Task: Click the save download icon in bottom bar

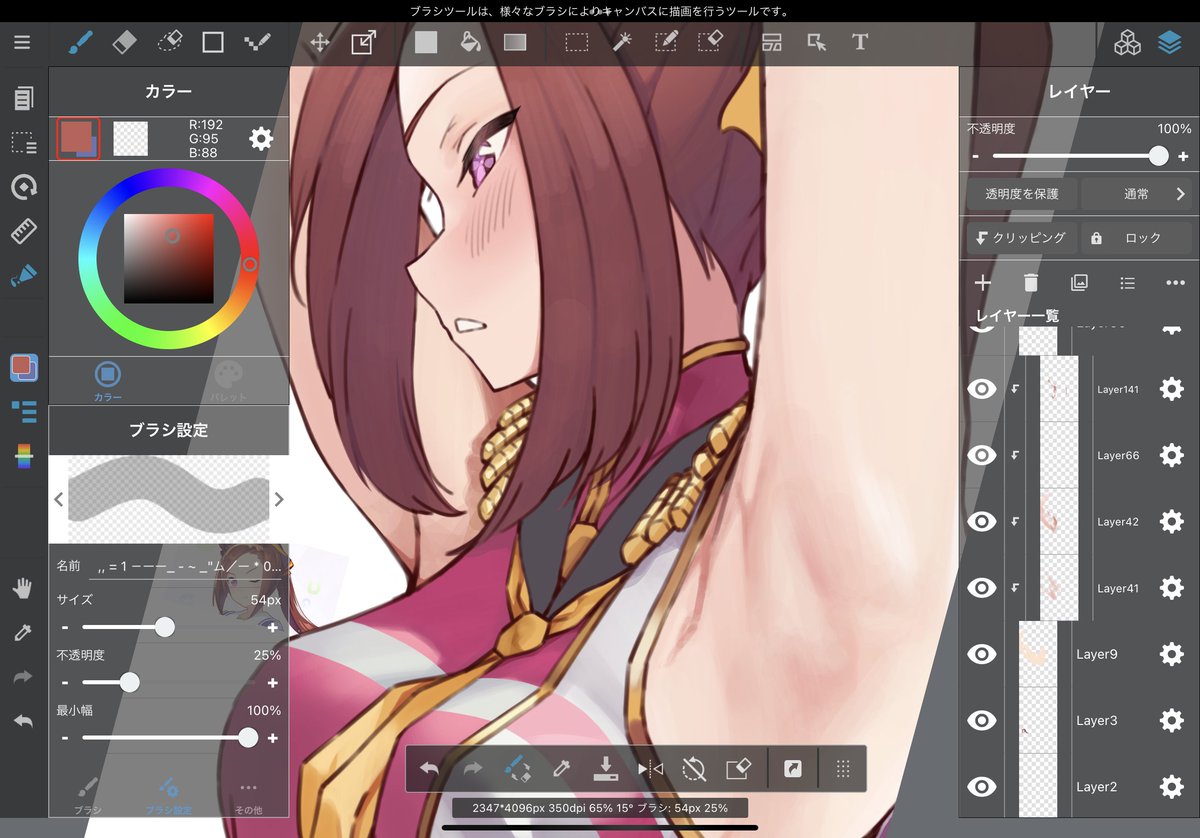Action: click(605, 768)
